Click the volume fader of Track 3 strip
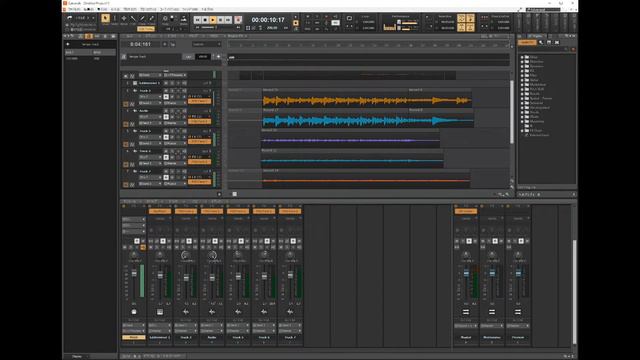The width and height of the screenshot is (640, 360). click(186, 278)
